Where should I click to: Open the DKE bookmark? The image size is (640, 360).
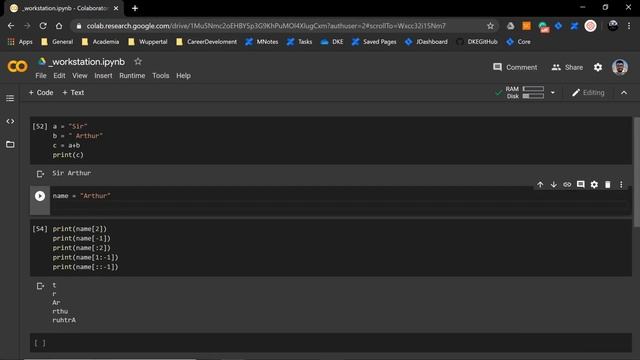point(332,42)
